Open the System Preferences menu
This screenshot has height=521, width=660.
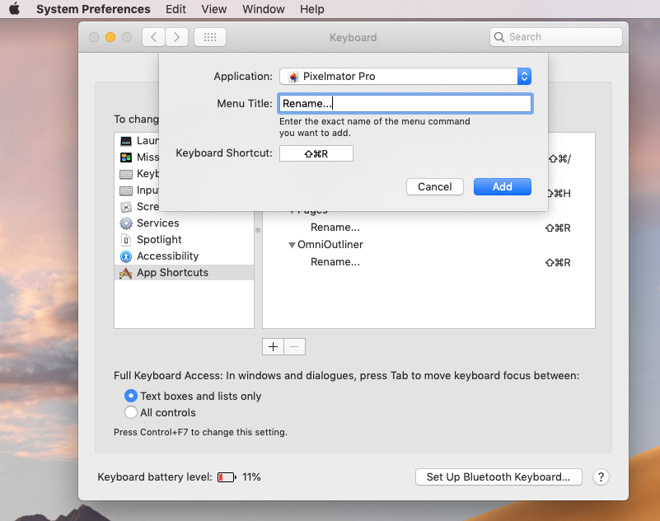(x=93, y=9)
